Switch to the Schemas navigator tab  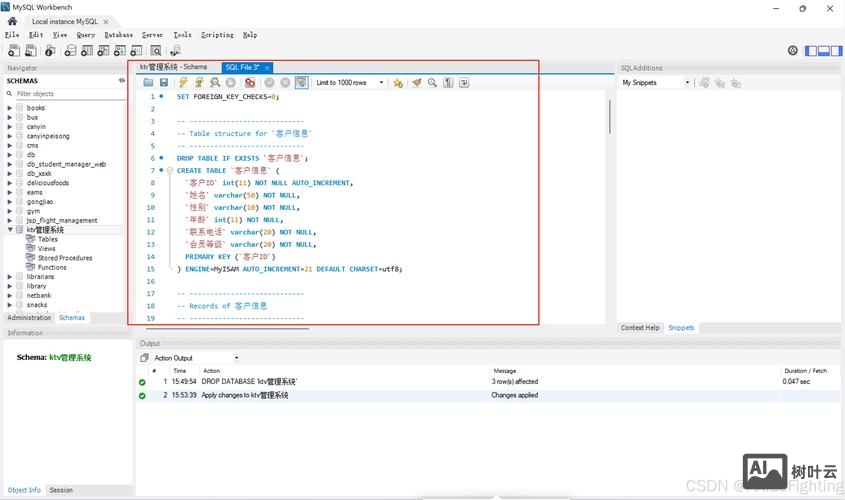[72, 317]
